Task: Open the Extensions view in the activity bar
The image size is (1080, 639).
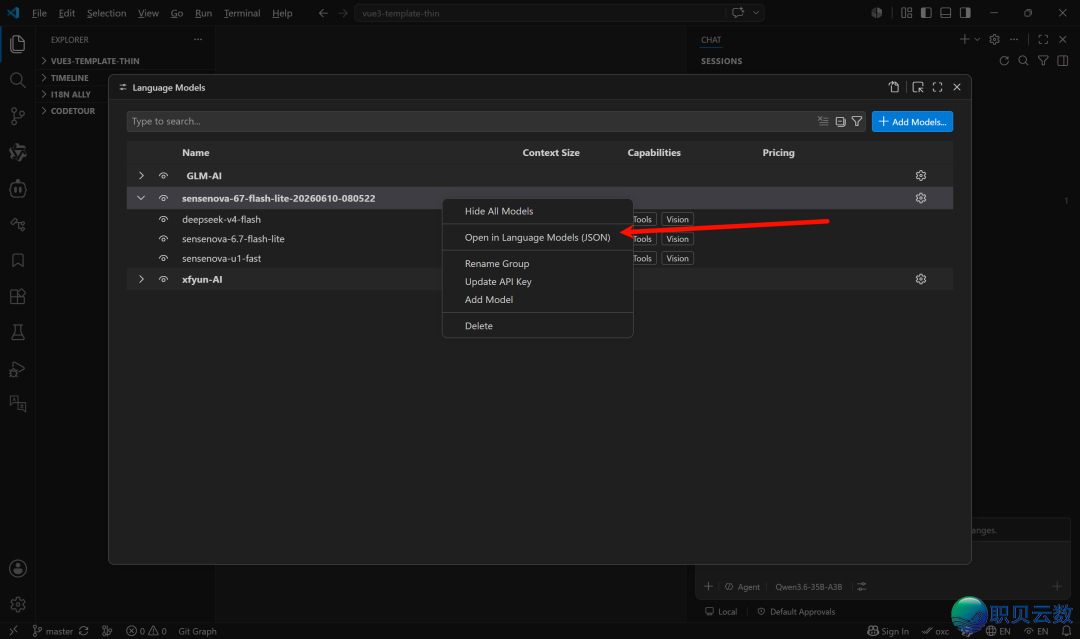Action: pos(18,297)
